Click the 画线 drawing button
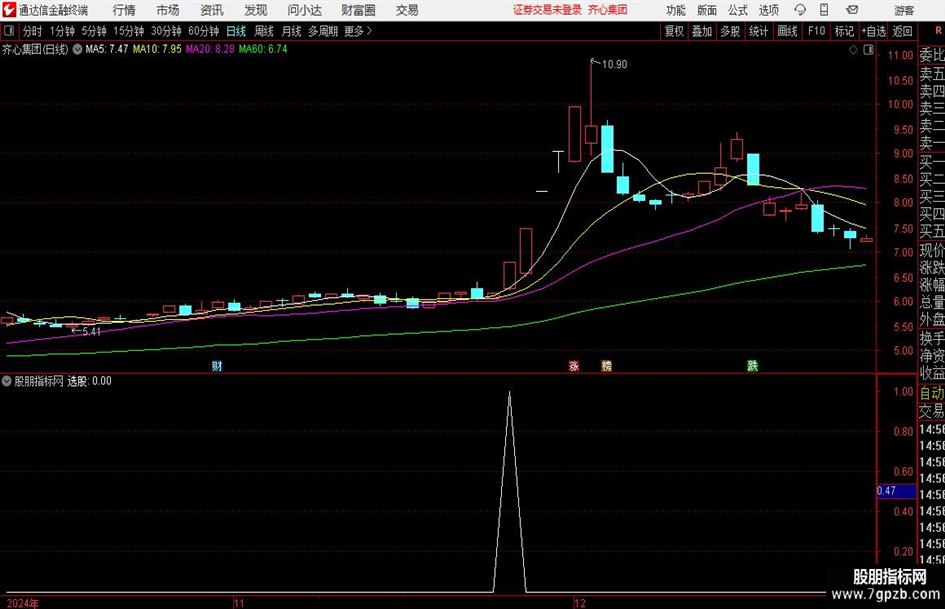This screenshot has width=945, height=609. coord(787,31)
